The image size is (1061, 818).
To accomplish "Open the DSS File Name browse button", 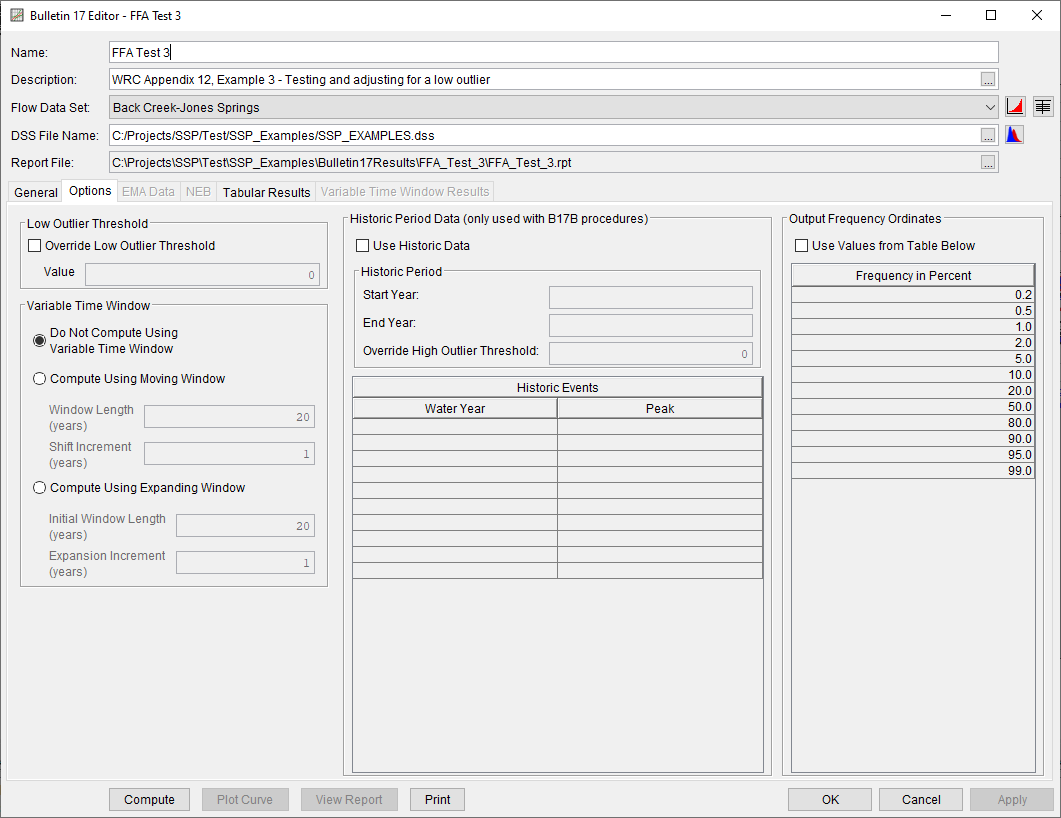I will pyautogui.click(x=988, y=135).
